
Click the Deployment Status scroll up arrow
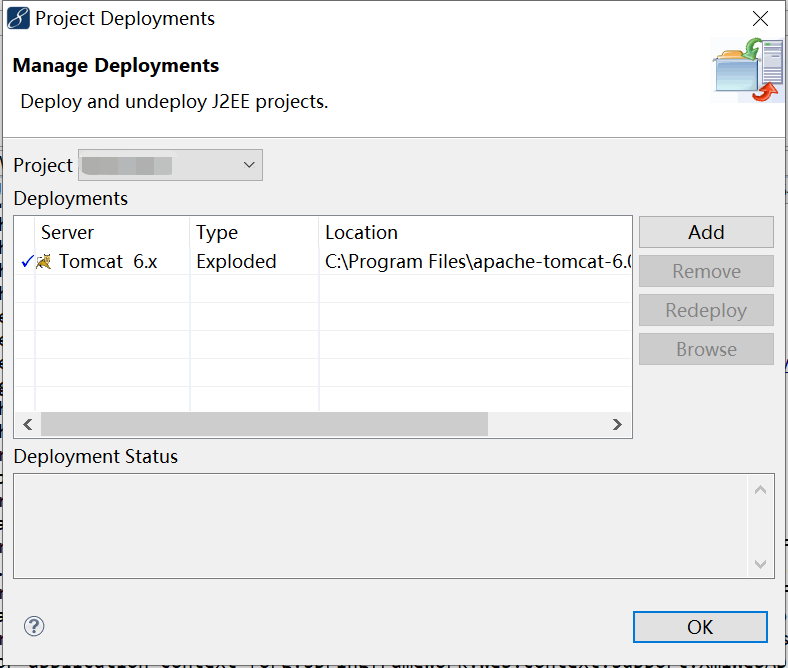point(760,490)
